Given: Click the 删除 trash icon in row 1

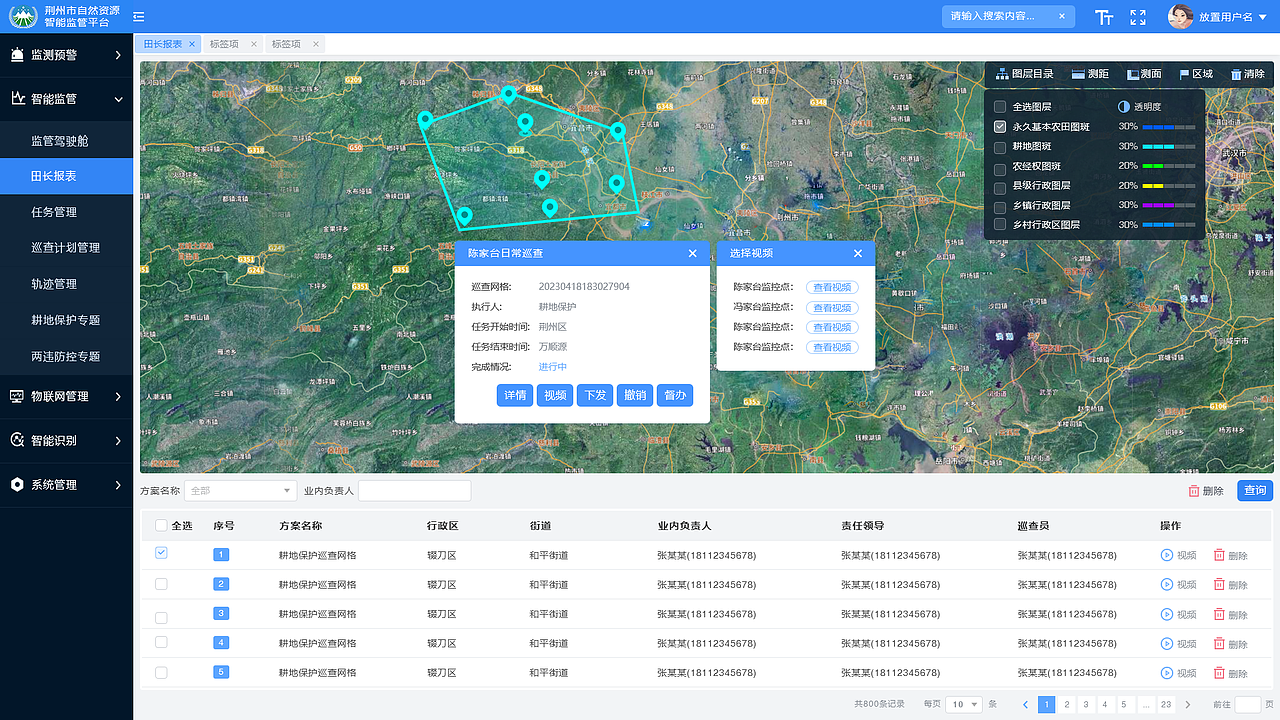Looking at the screenshot, I should (1219, 555).
